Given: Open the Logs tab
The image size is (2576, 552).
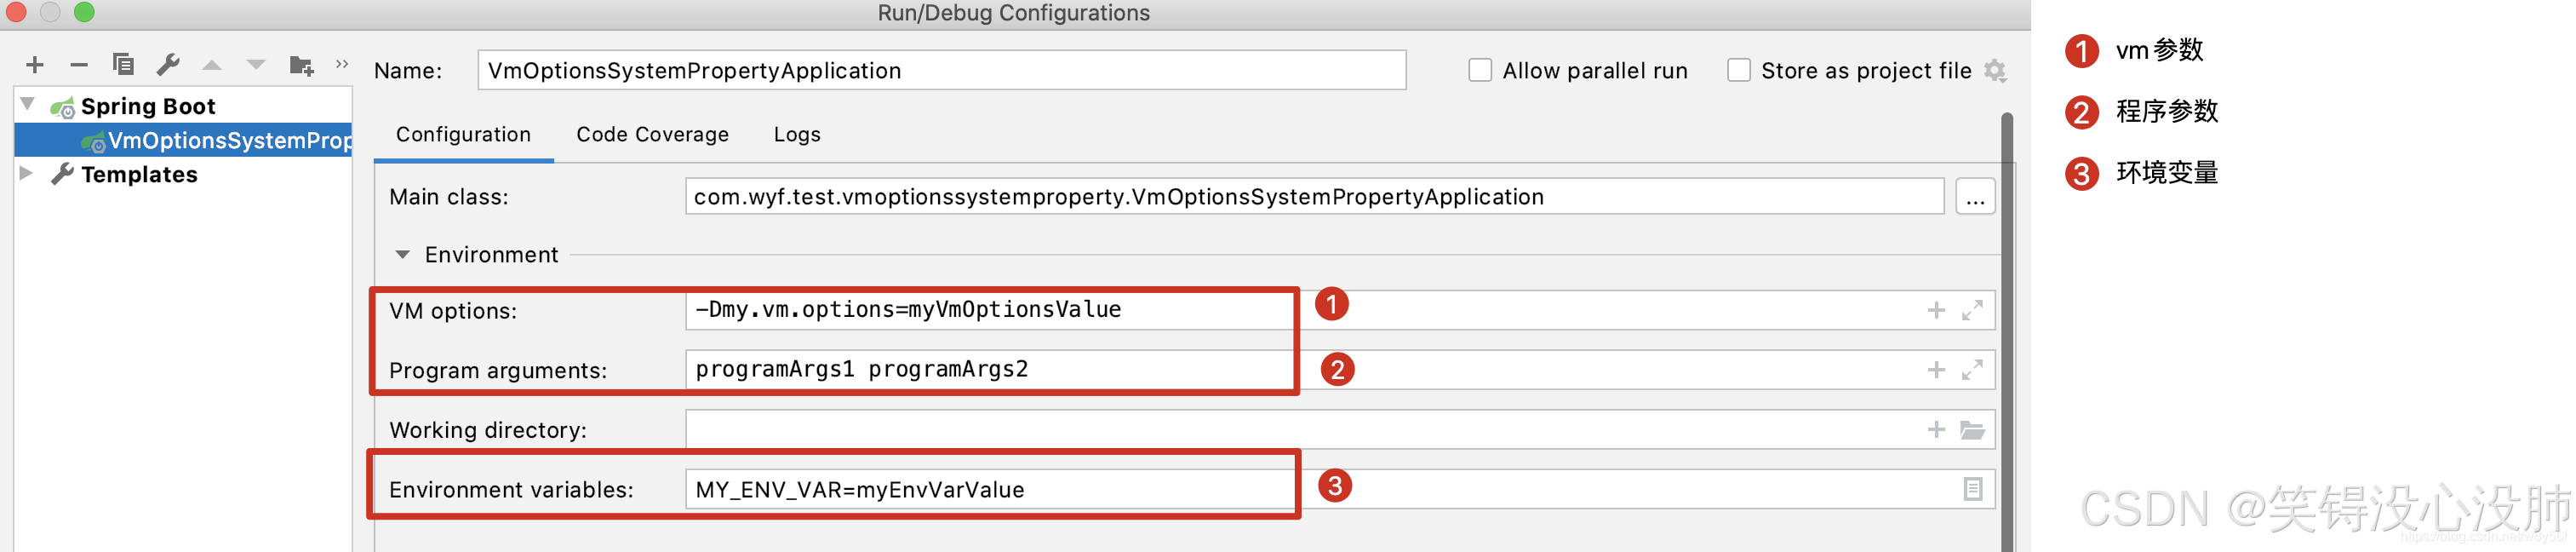Looking at the screenshot, I should click(797, 135).
